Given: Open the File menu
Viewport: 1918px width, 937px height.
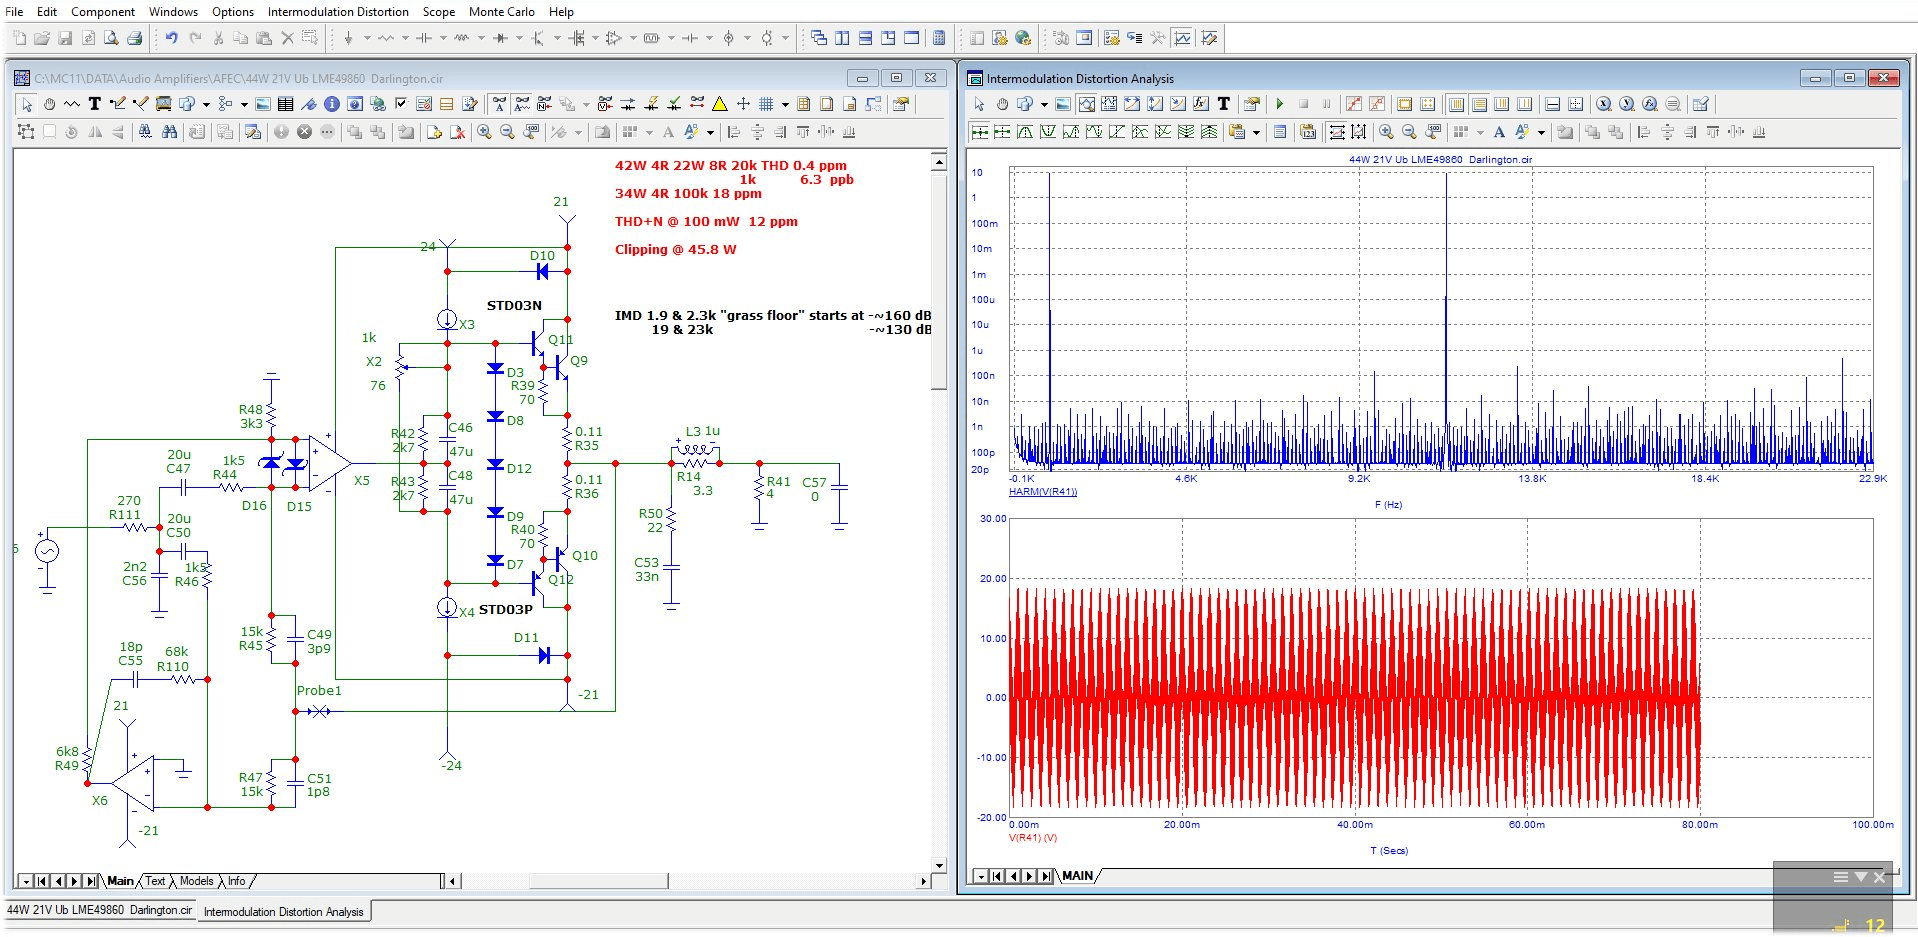Looking at the screenshot, I should click(14, 12).
